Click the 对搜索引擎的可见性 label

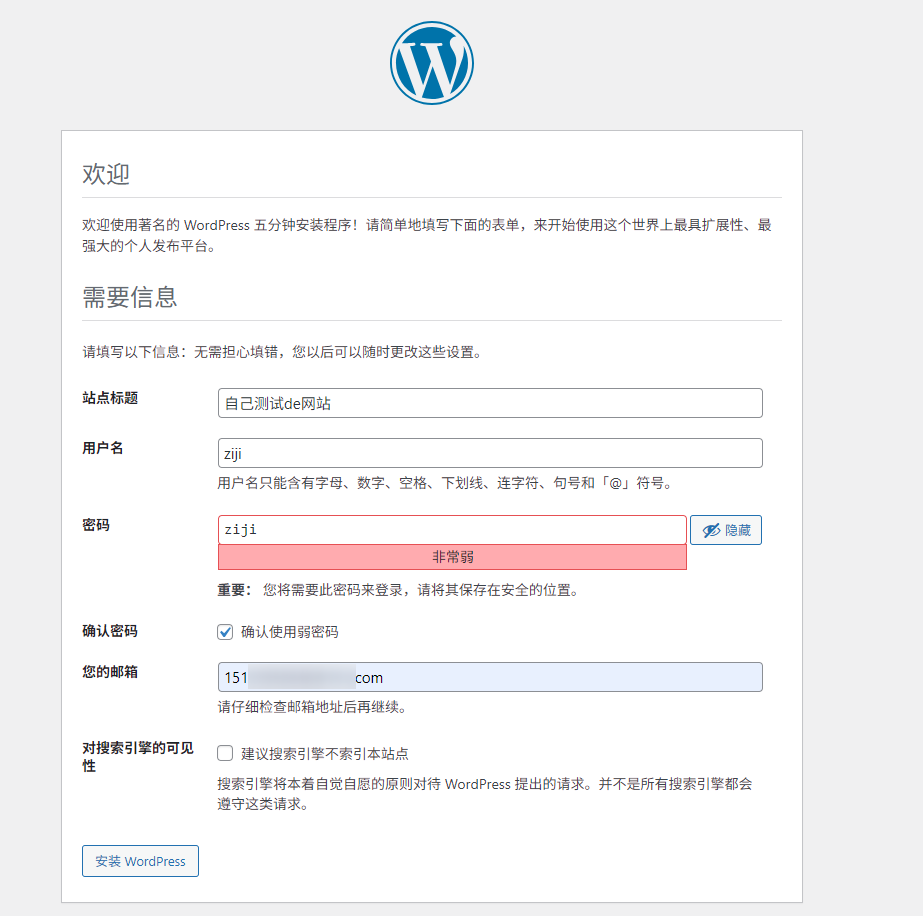[138, 756]
